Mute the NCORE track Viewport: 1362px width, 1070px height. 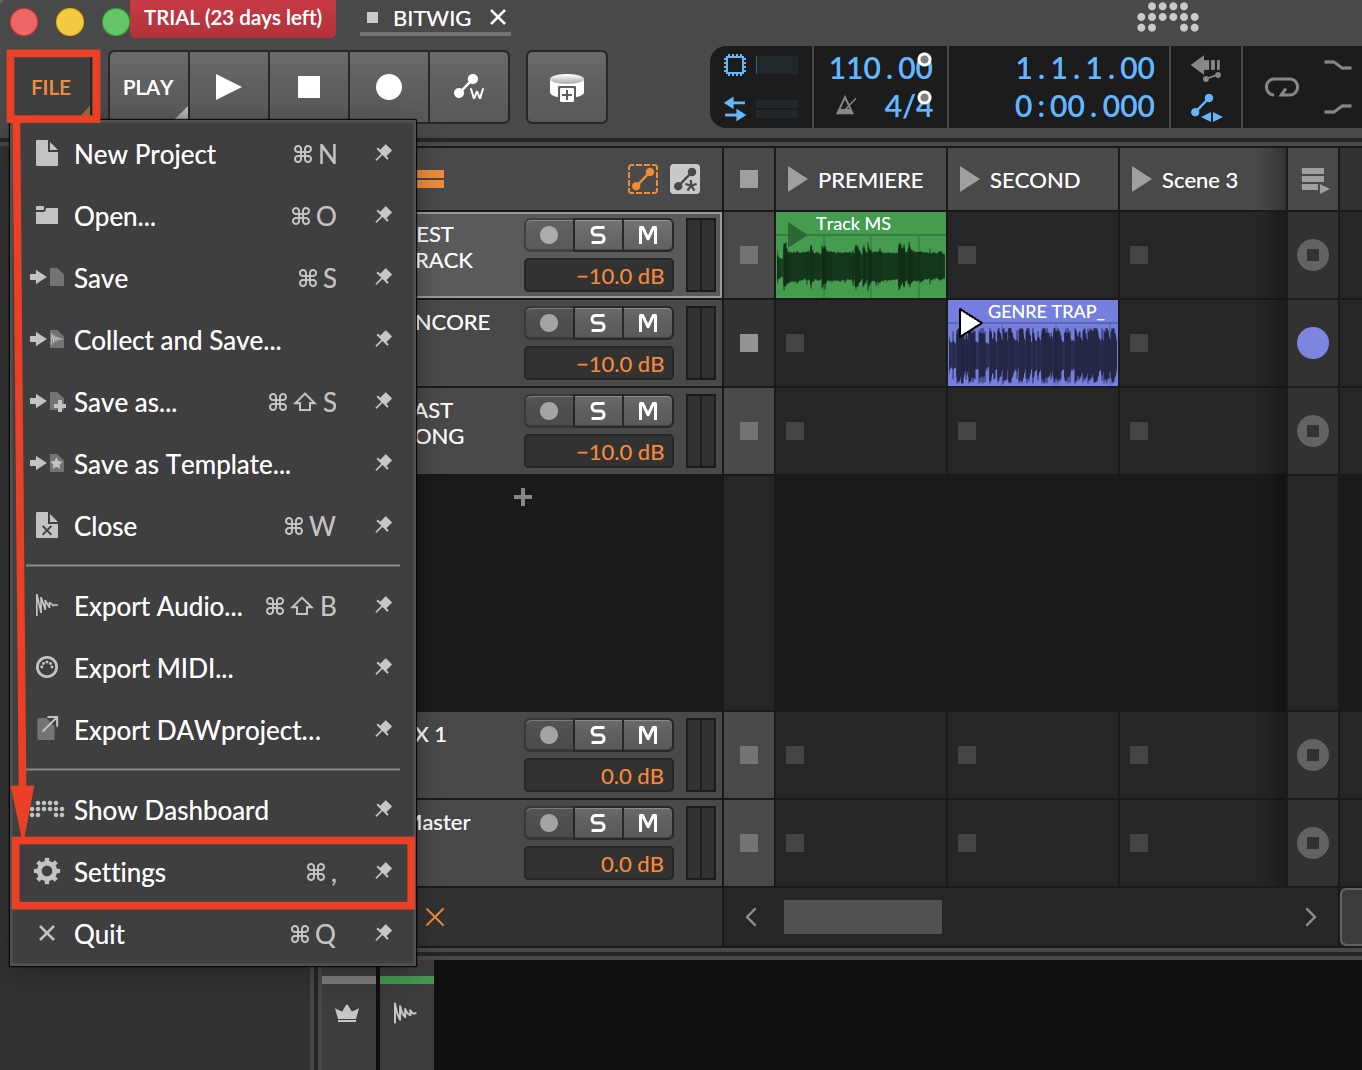648,323
